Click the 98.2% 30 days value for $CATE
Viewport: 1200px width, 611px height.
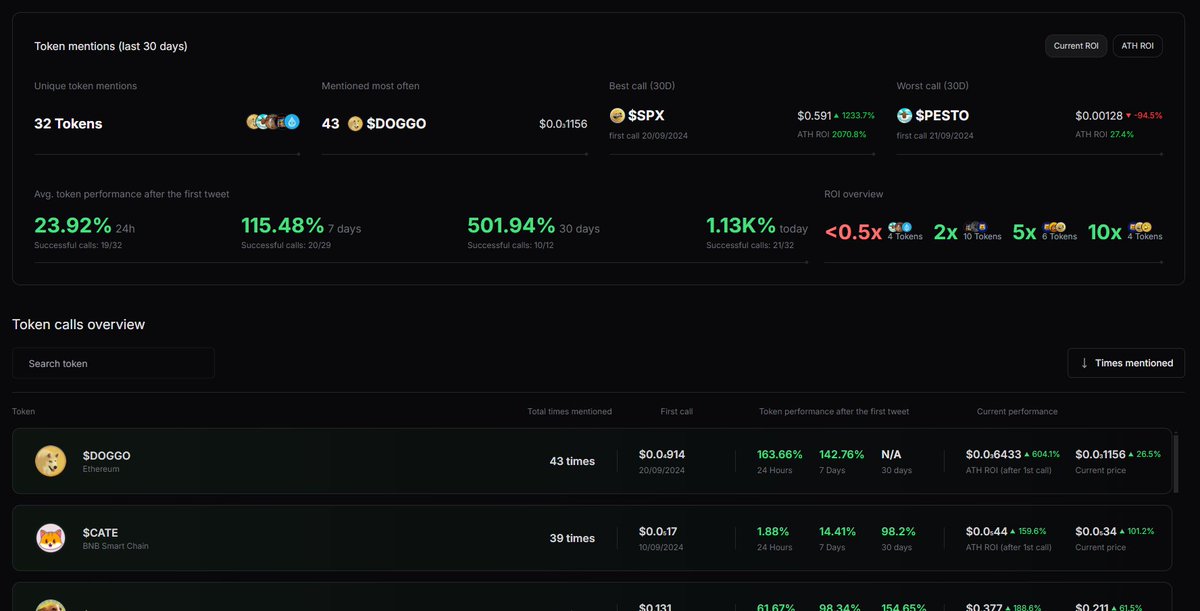(898, 531)
